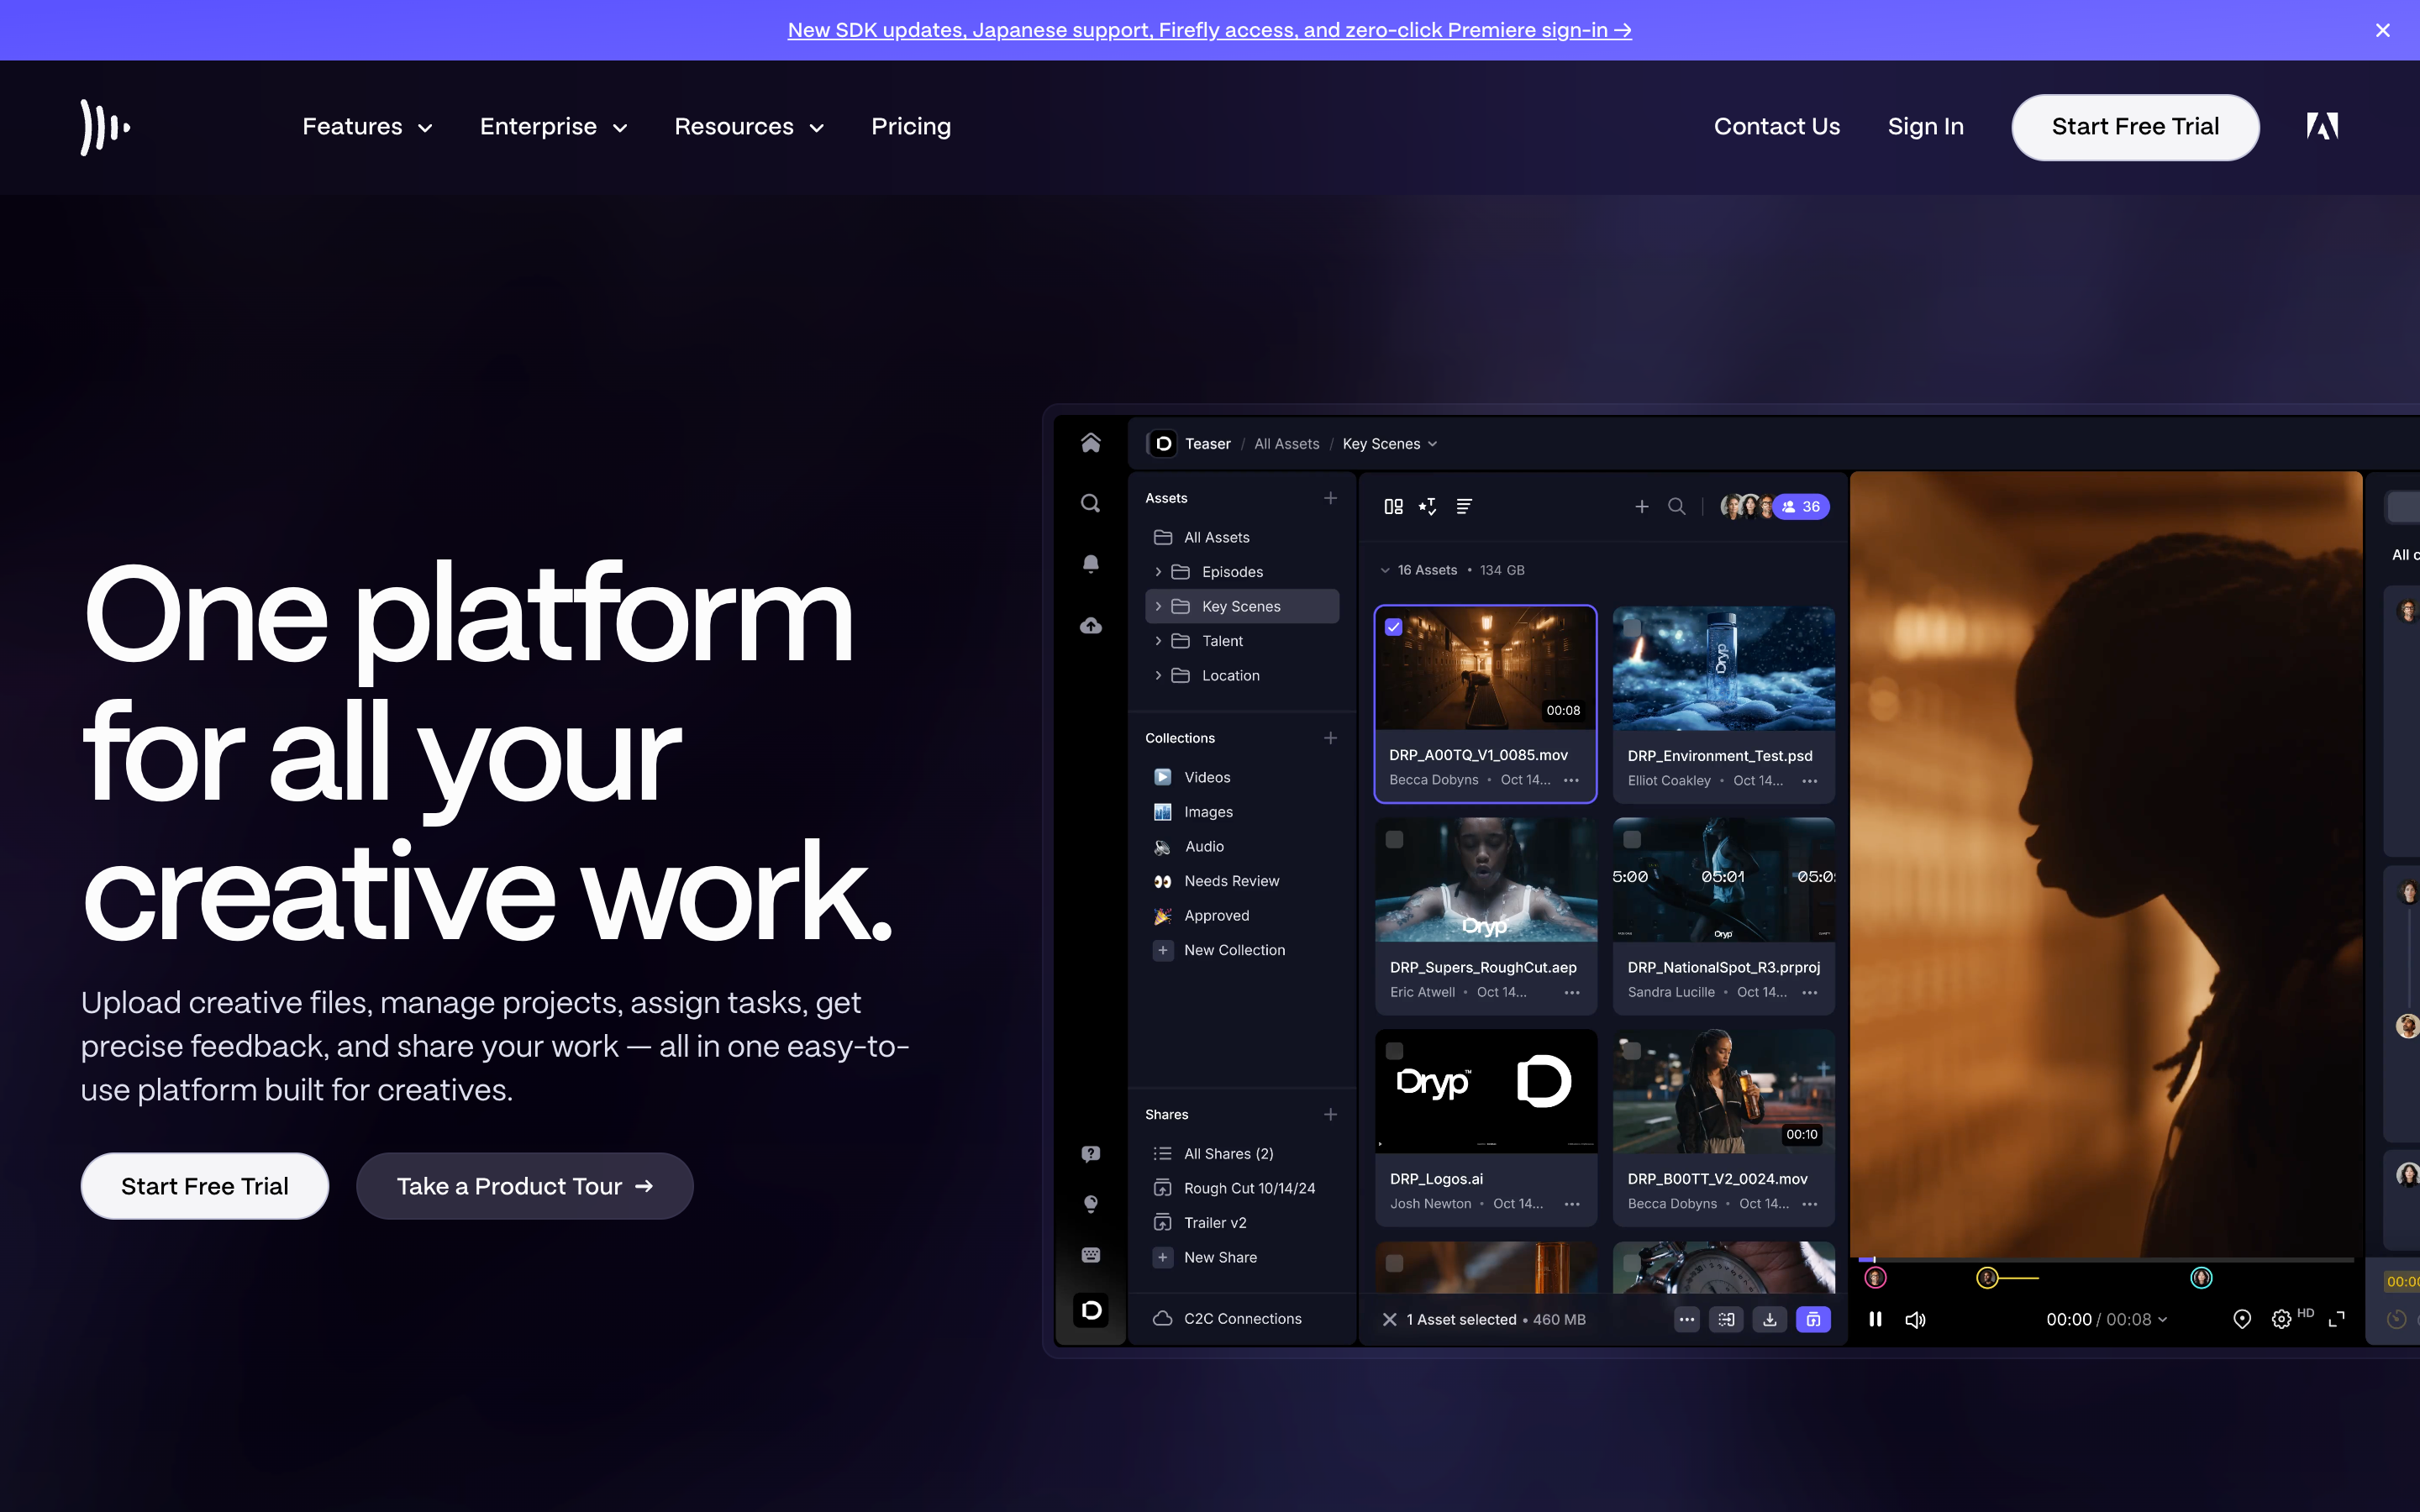Viewport: 2420px width, 1512px height.
Task: Open more options for DRP_A00TQ_V1_0085.mov
Action: point(1571,780)
